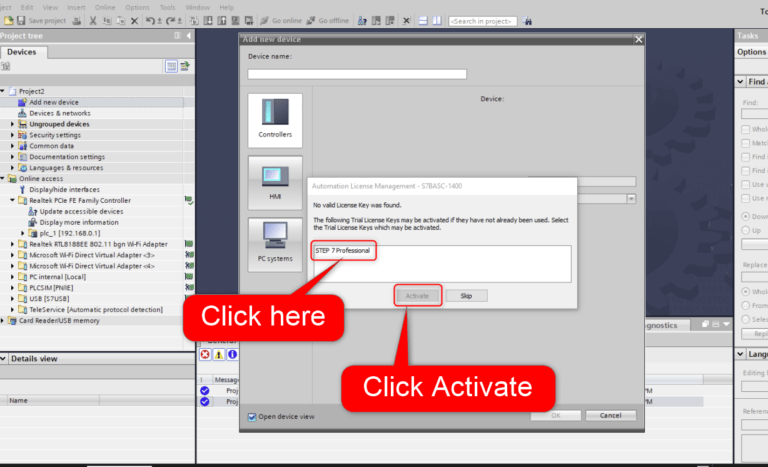Screen dimensions: 768x467
Task: Click the Skip button in license dialog
Action: 466,295
